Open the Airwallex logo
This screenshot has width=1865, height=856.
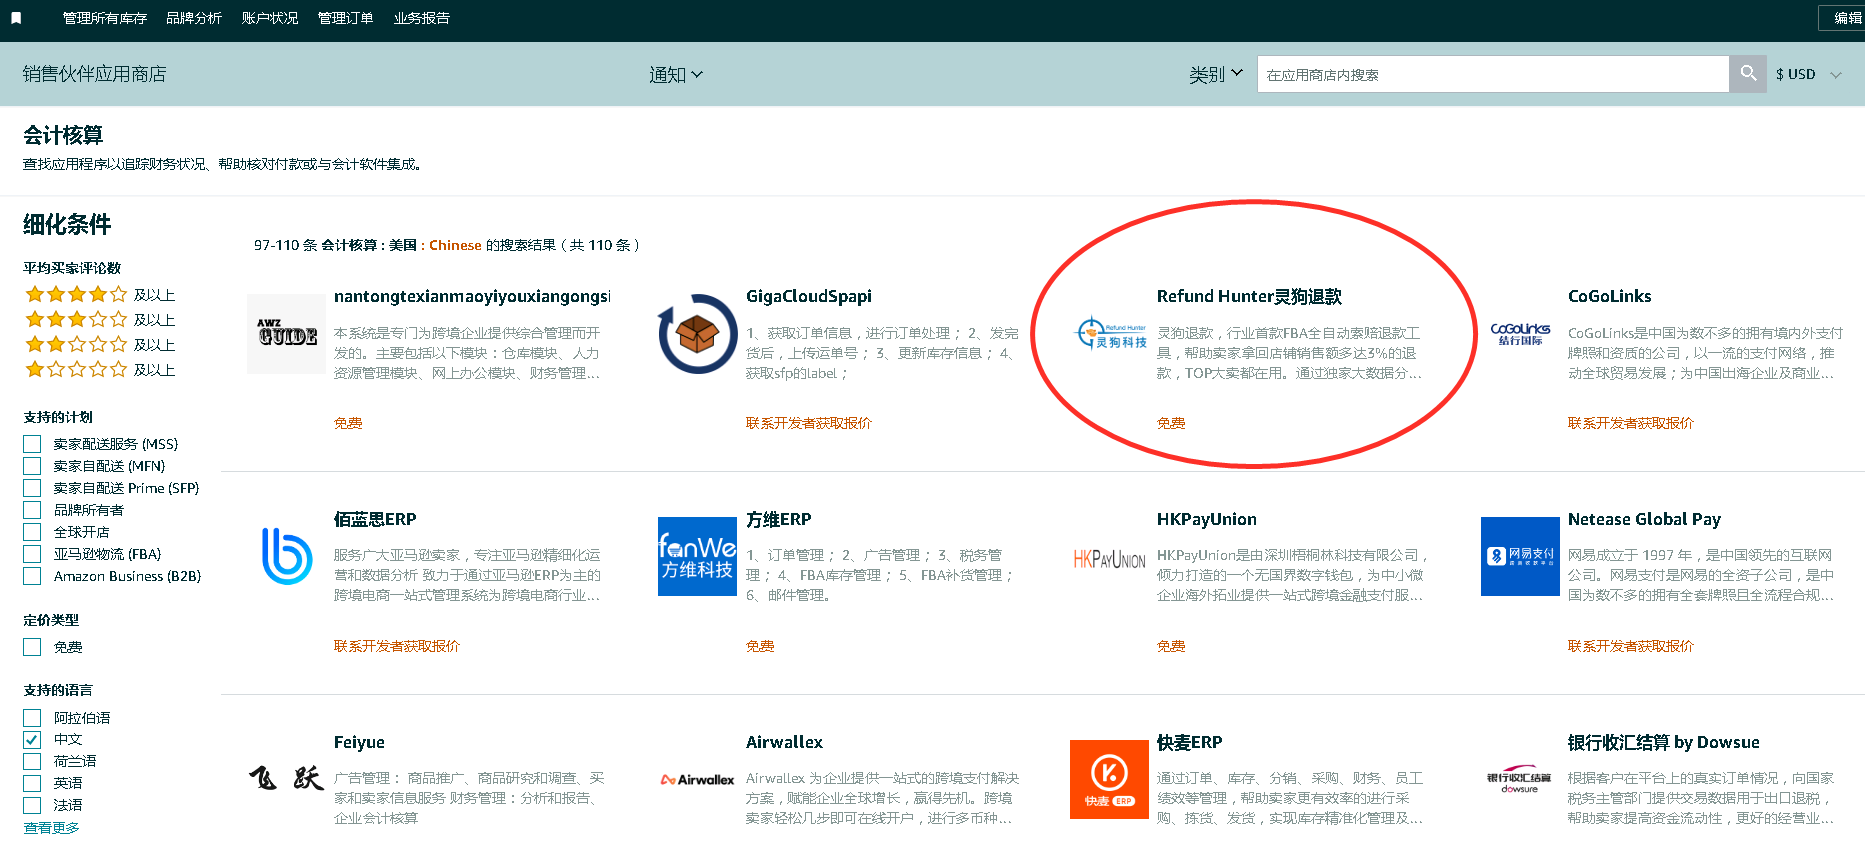(x=698, y=779)
